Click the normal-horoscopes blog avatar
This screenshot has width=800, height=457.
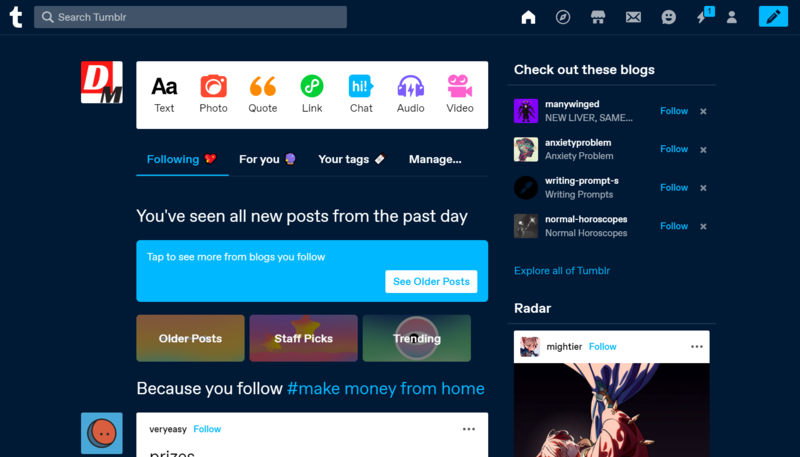(526, 226)
